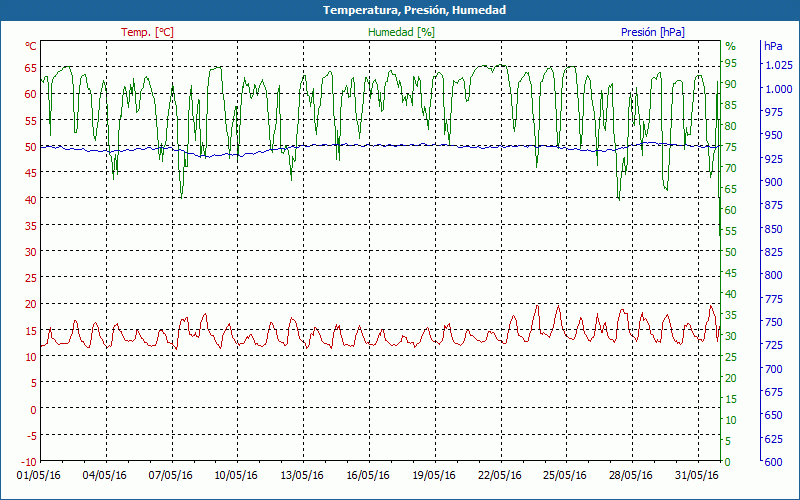Click the red temperature tick value 65
The height and width of the screenshot is (500, 800).
pos(31,67)
